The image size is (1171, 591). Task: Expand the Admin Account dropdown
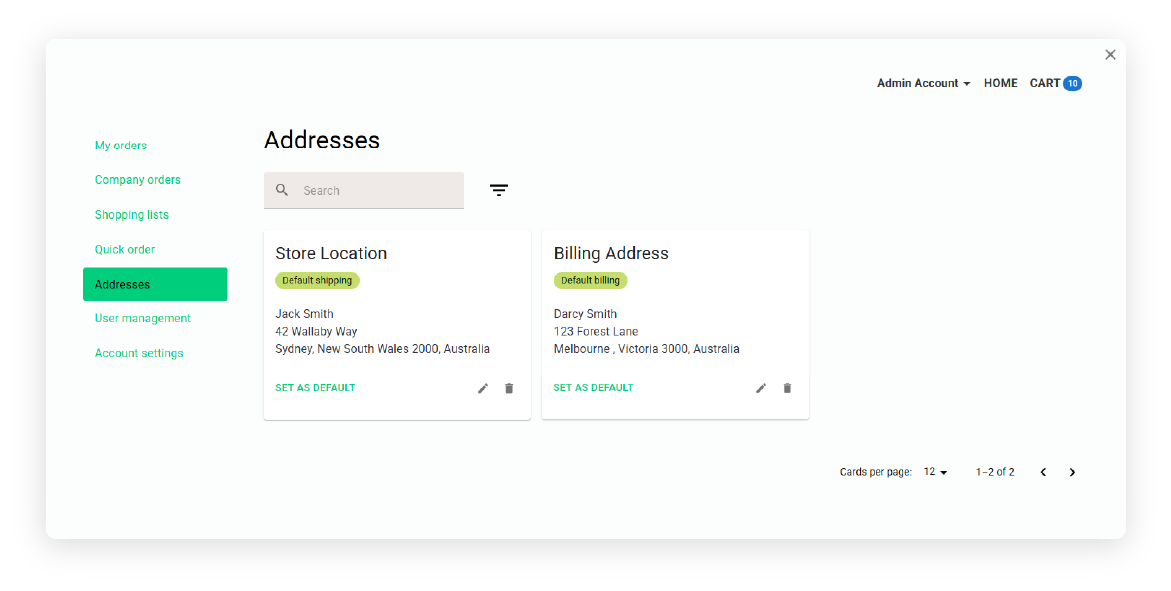click(924, 83)
